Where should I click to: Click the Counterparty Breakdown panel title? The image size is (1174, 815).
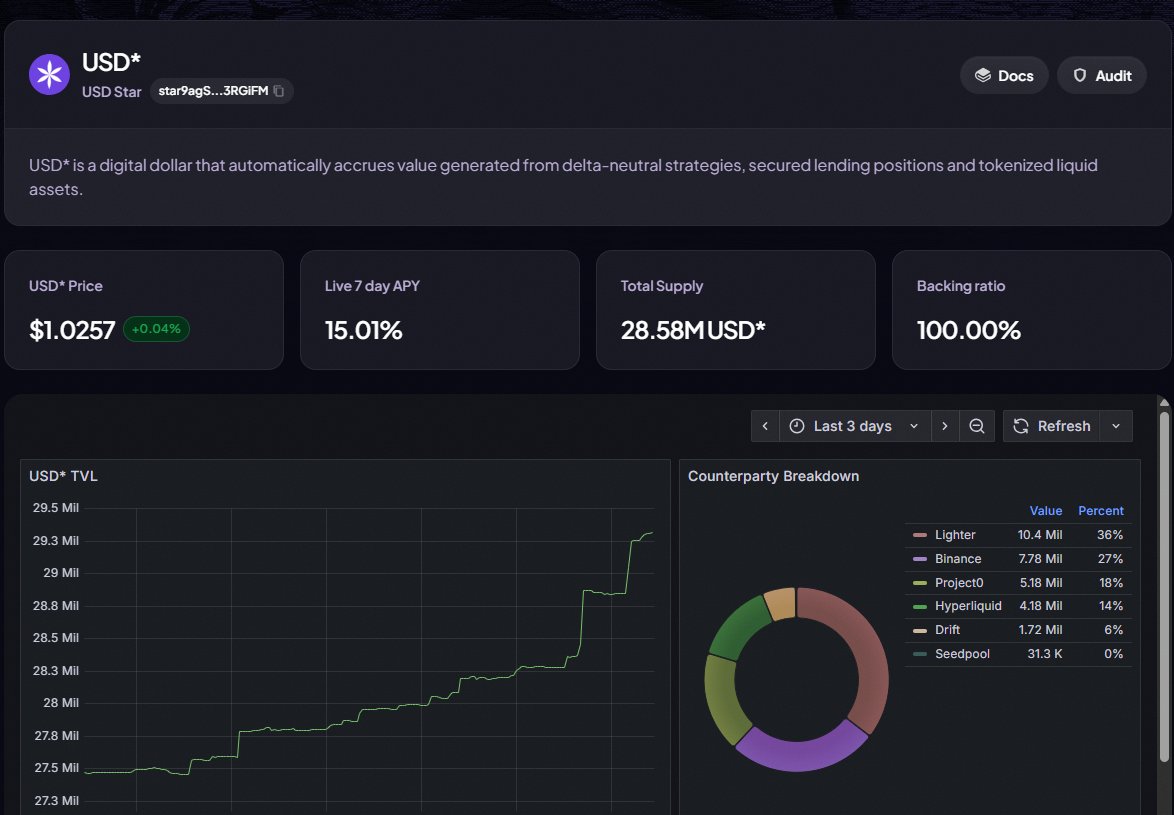coord(773,476)
